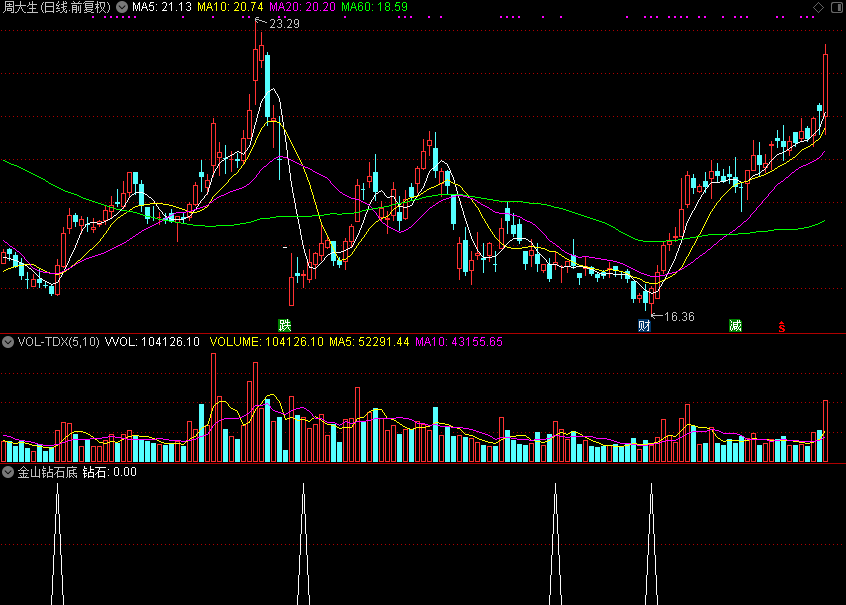Click the 钻石: 0.00 value
Image resolution: width=846 pixels, height=605 pixels.
tap(110, 472)
